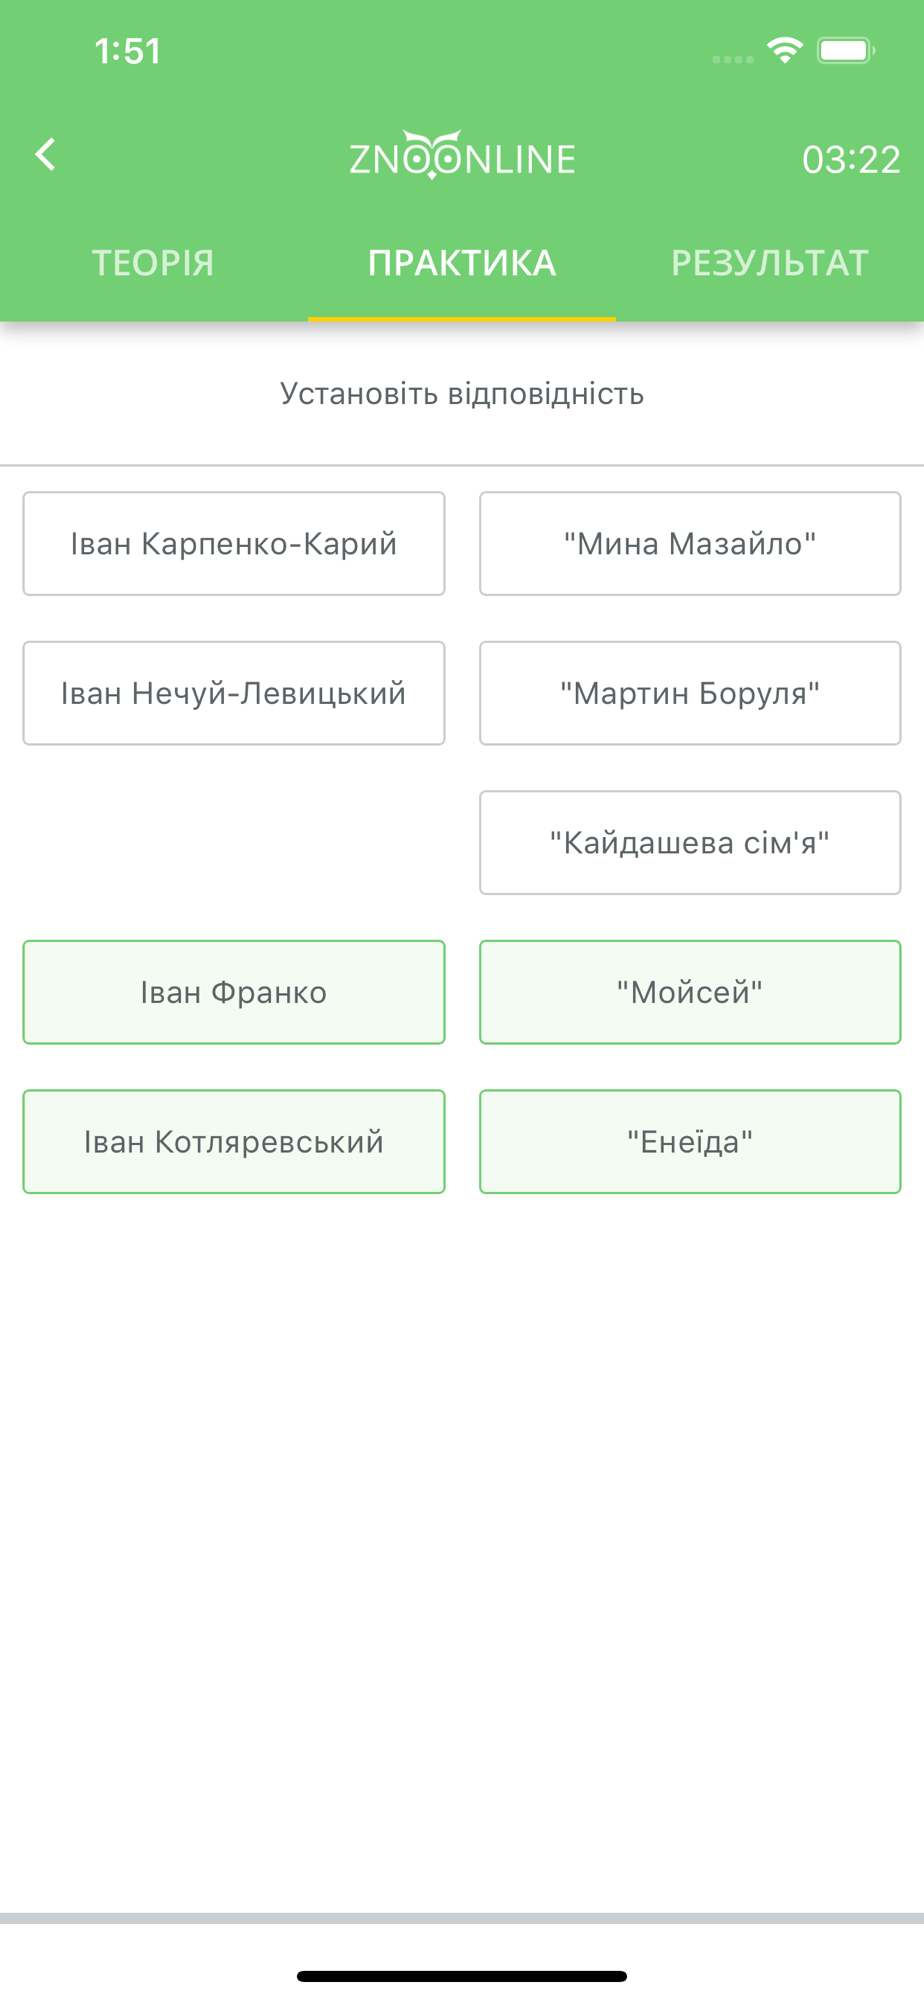924x2000 pixels.
Task: Tap the ZNO Online owl logo
Action: [x=462, y=156]
